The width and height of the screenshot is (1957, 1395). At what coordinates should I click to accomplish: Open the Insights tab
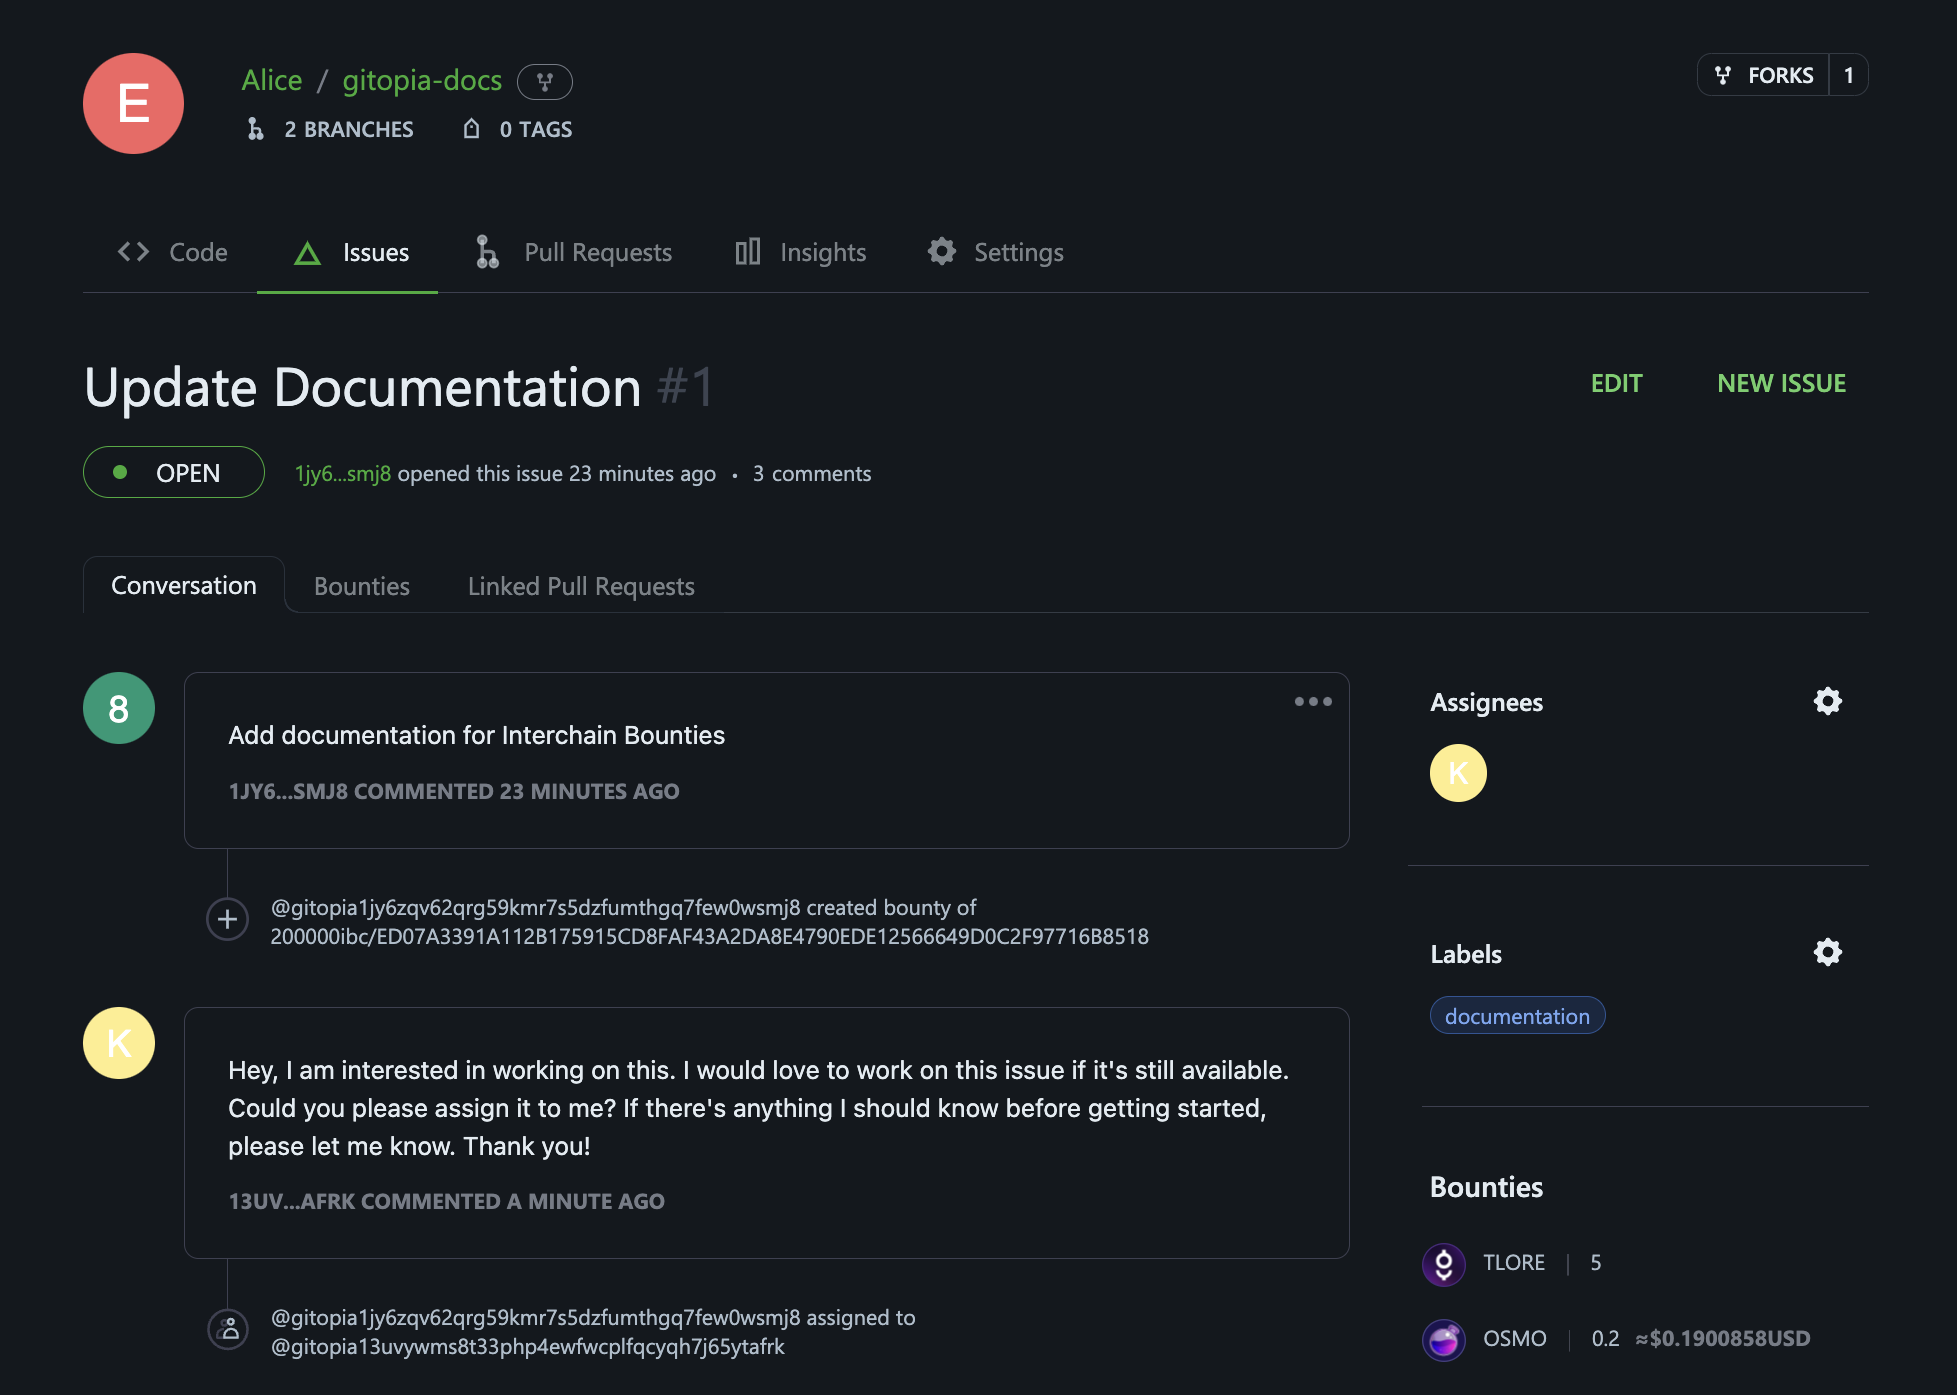[x=801, y=252]
